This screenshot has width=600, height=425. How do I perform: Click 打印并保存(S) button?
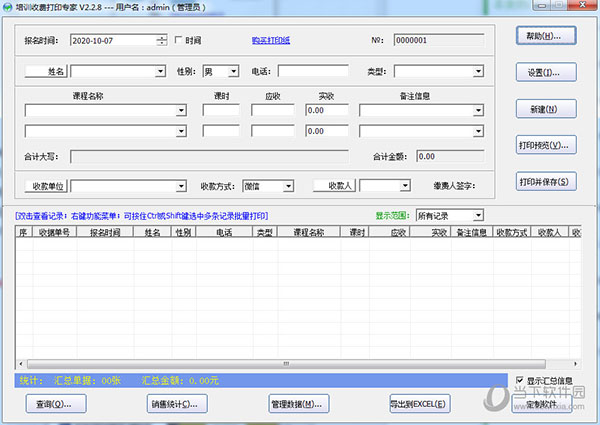546,181
